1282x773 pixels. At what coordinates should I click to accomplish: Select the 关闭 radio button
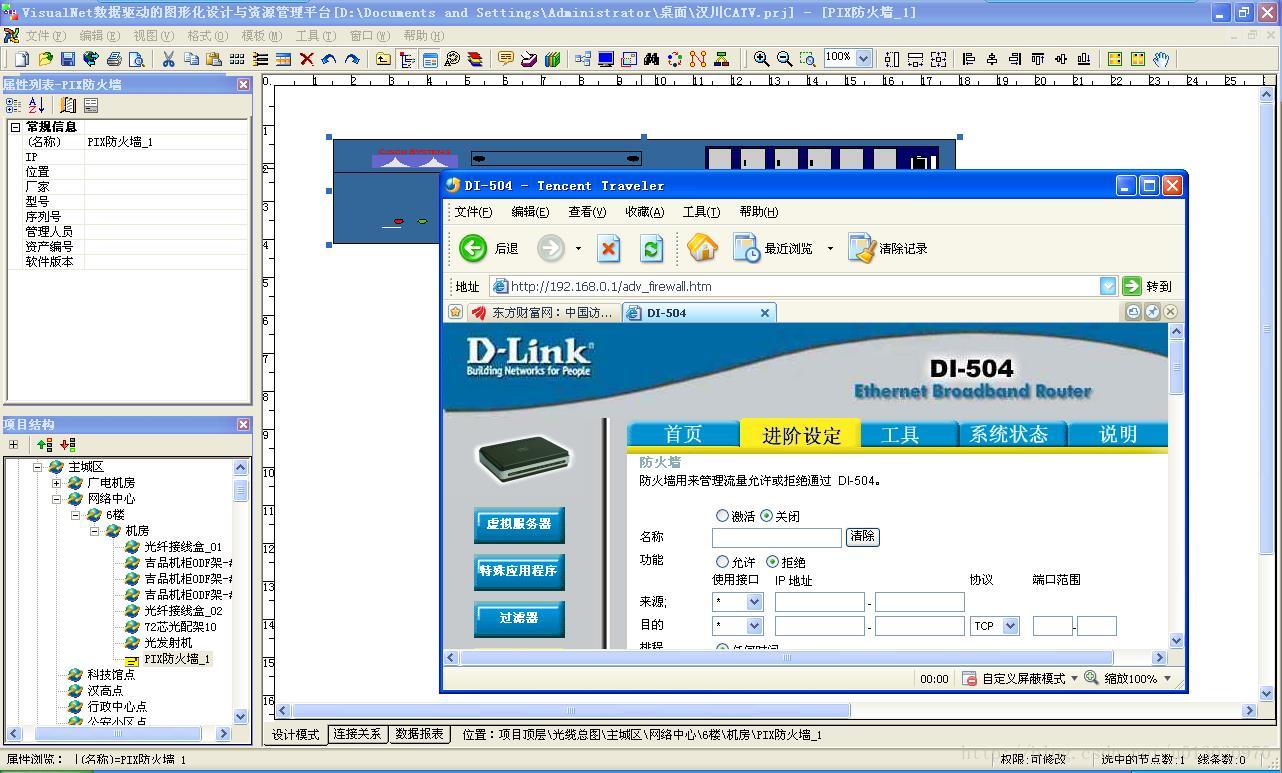(767, 516)
